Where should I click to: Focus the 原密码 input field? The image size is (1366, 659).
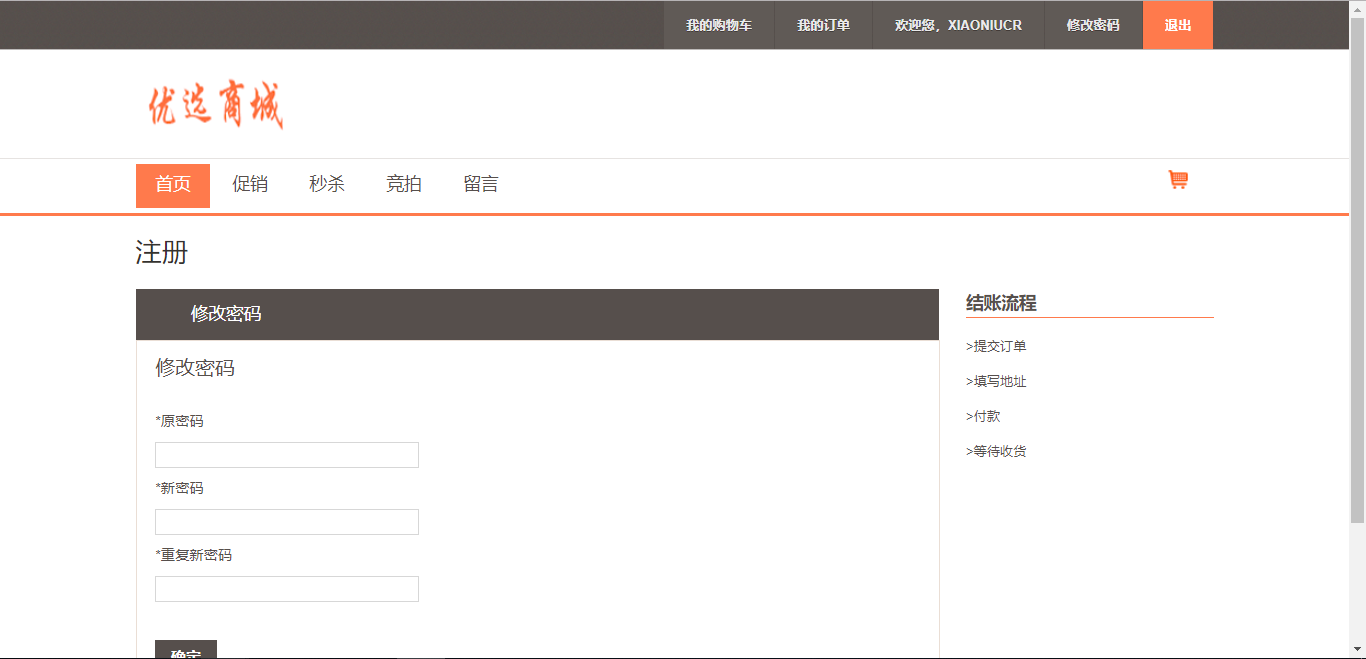click(x=287, y=455)
